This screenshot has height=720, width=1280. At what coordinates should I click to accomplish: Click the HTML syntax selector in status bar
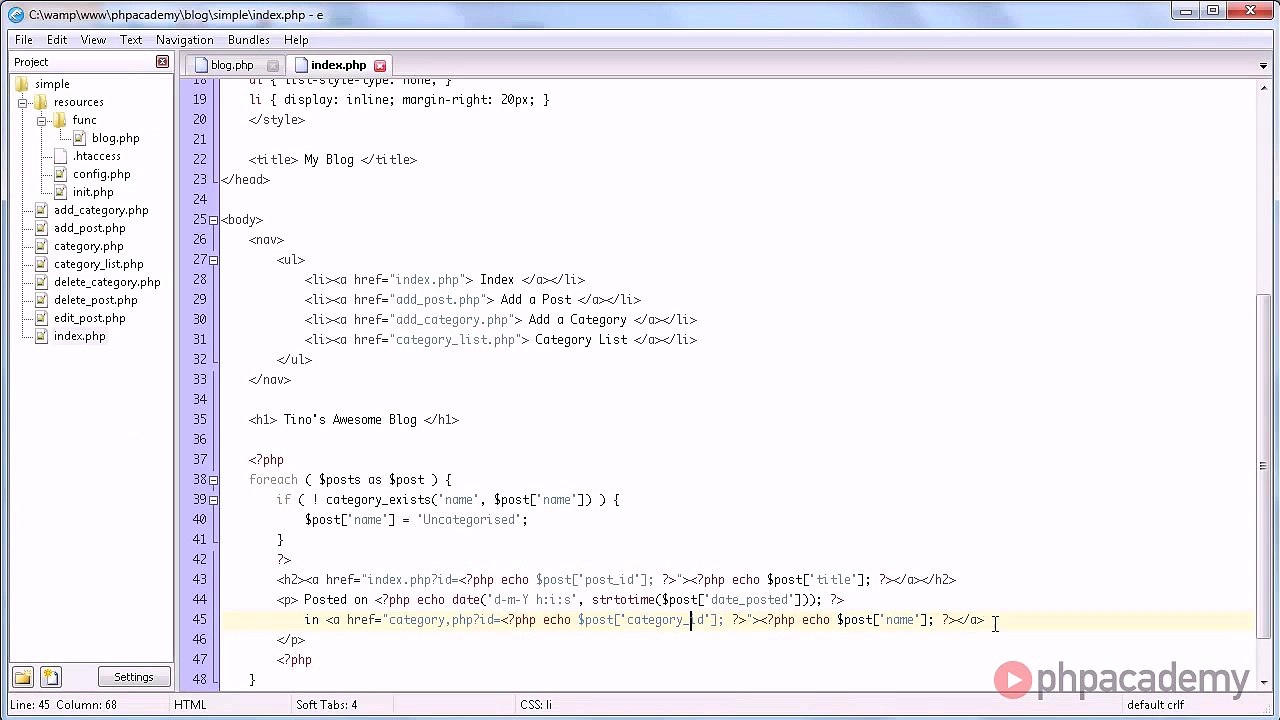pyautogui.click(x=190, y=705)
